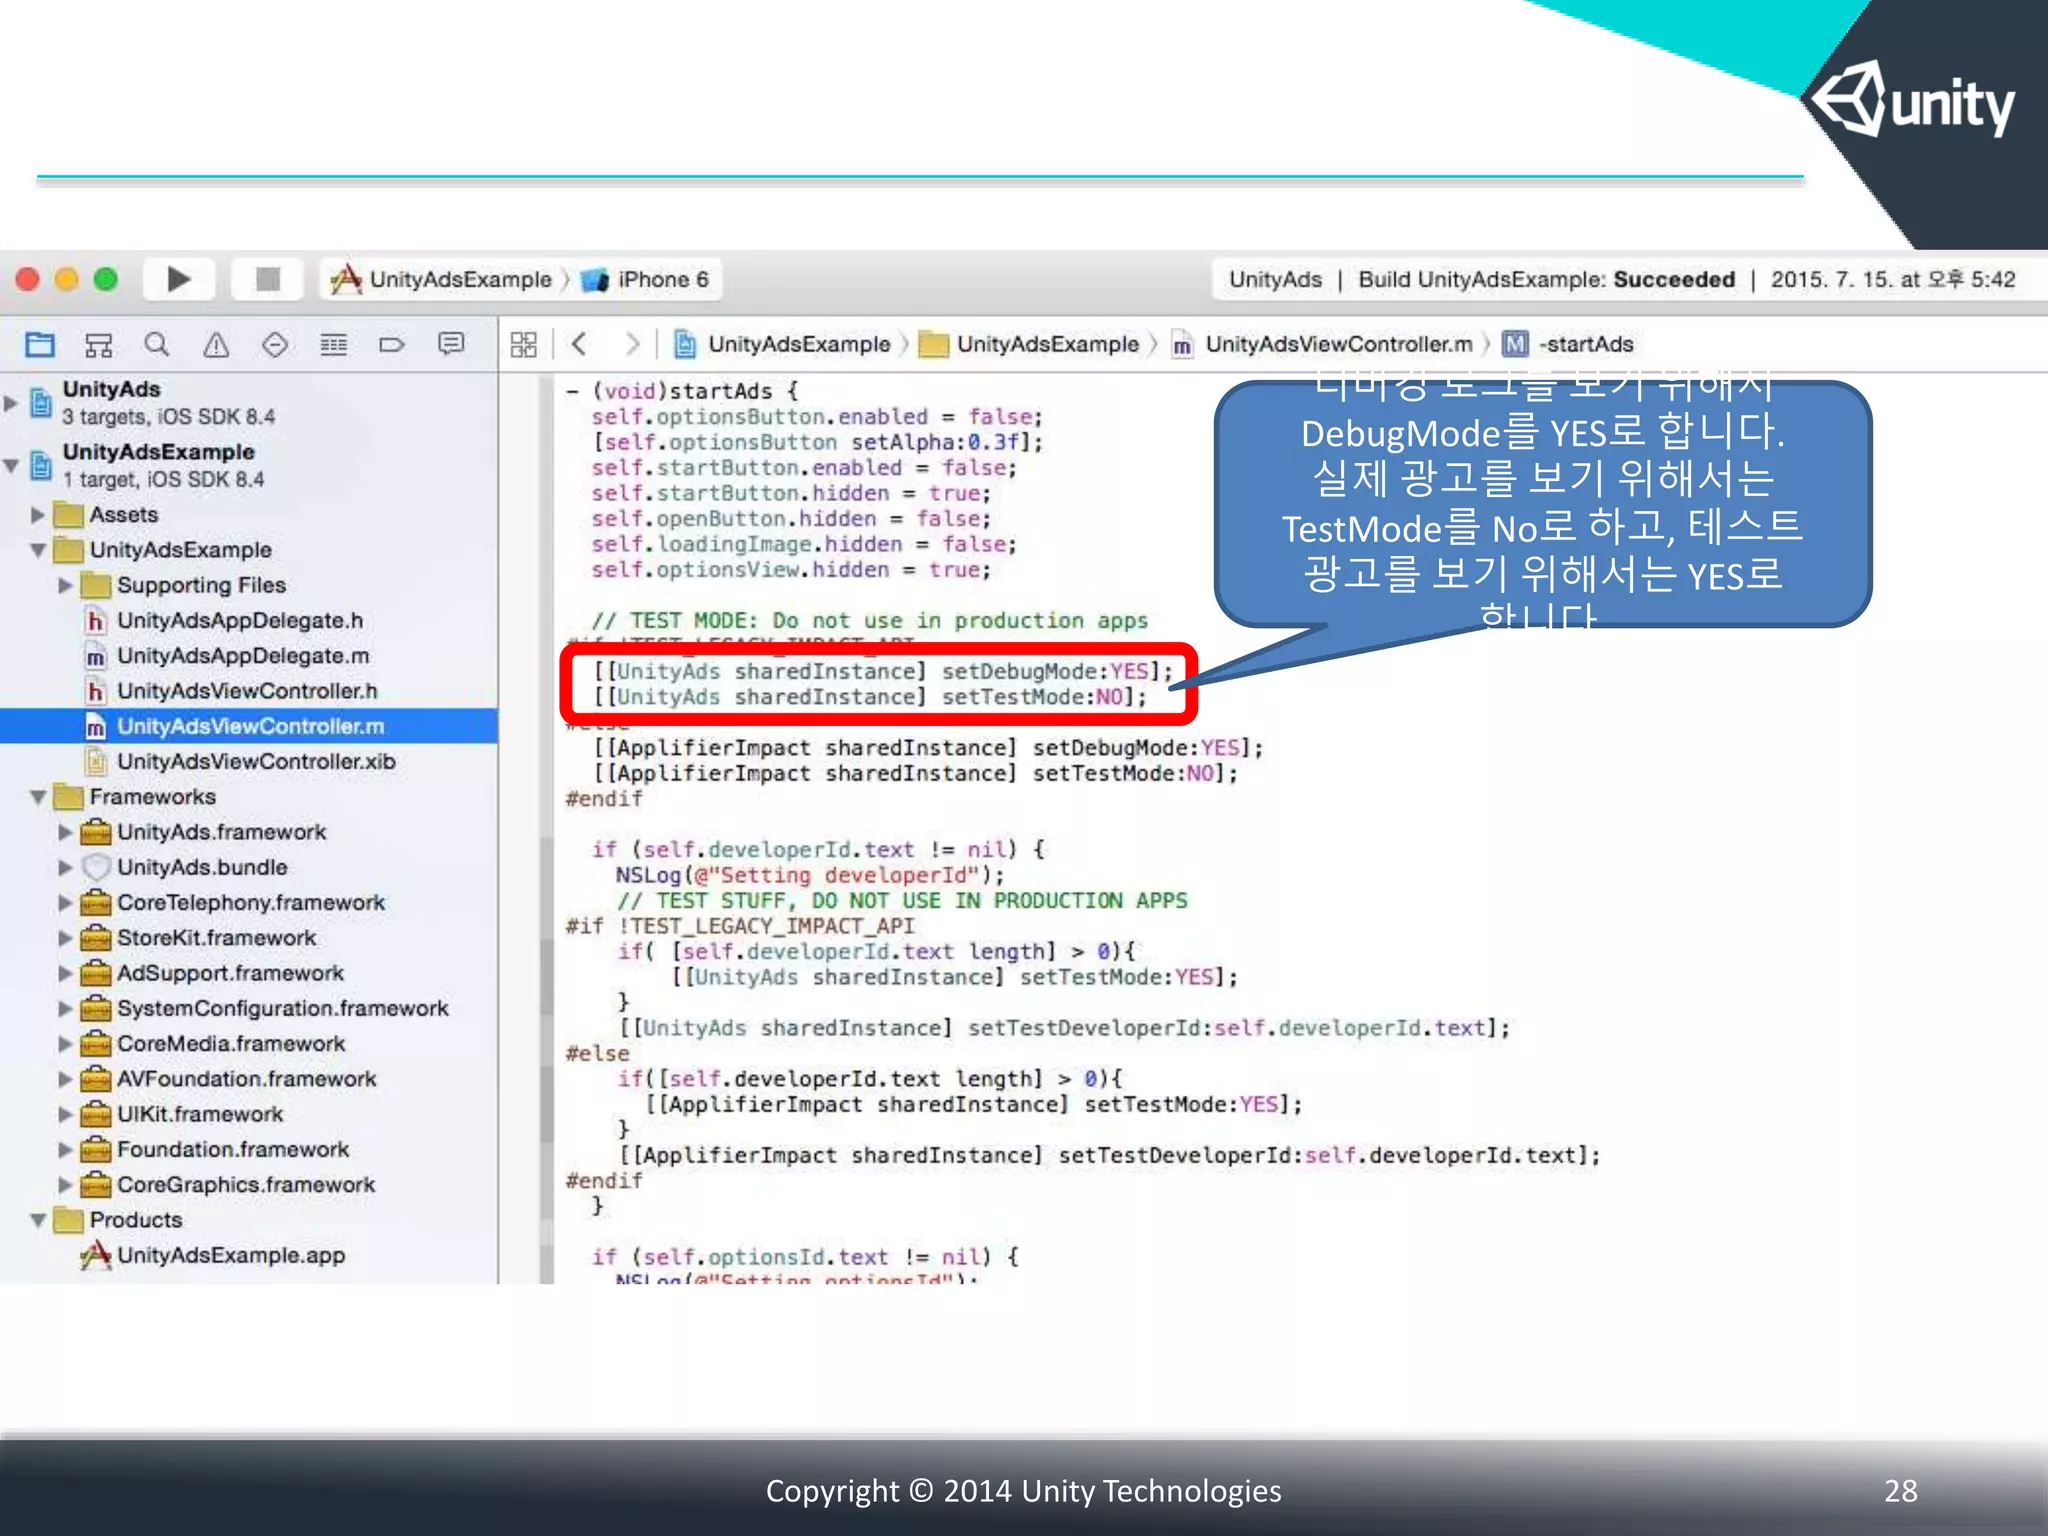Image resolution: width=2048 pixels, height=1536 pixels.
Task: Expand UnityAds.framework disclosure triangle
Action: click(65, 832)
